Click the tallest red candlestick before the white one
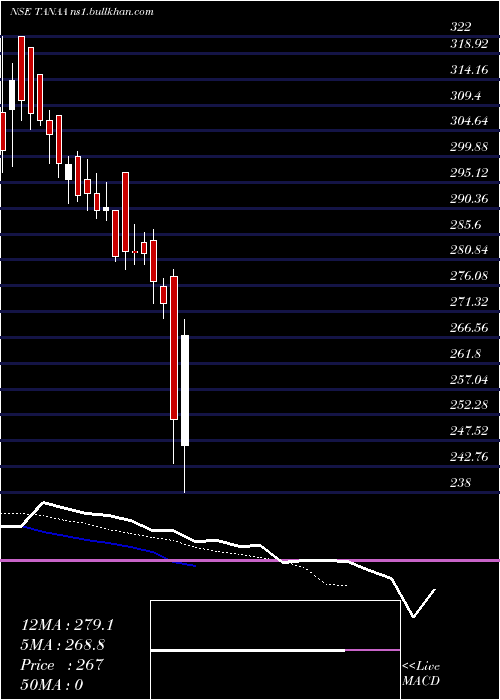This screenshot has height=700, width=500. click(x=174, y=348)
